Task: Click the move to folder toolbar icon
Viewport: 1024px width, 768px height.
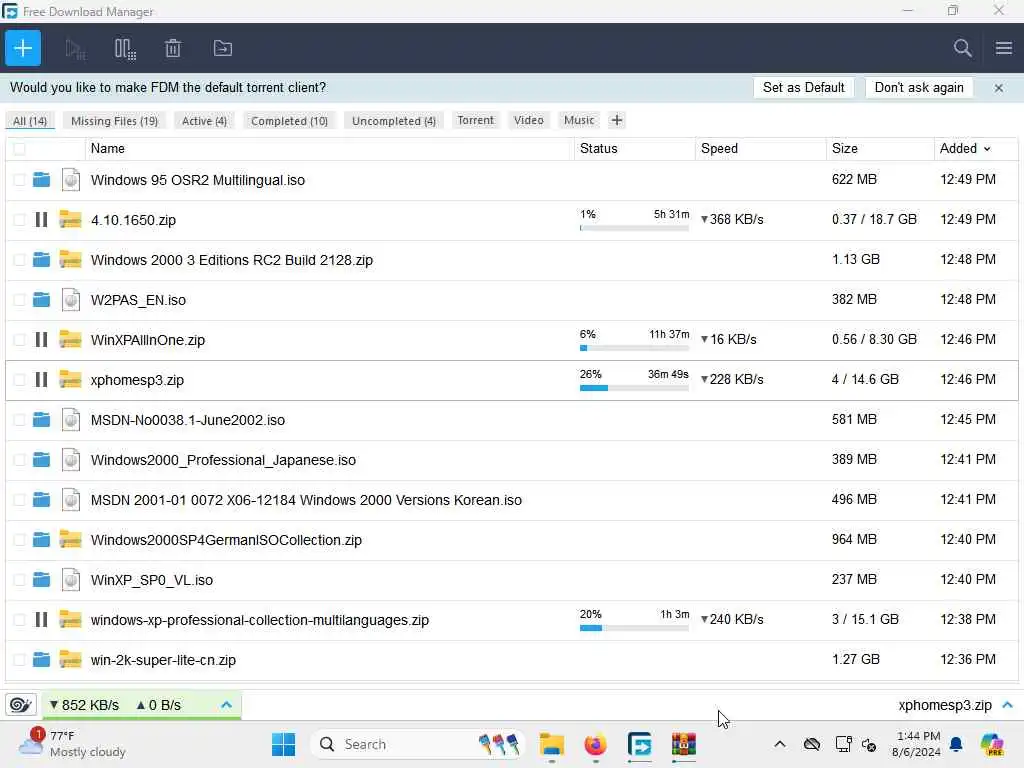Action: (x=223, y=48)
